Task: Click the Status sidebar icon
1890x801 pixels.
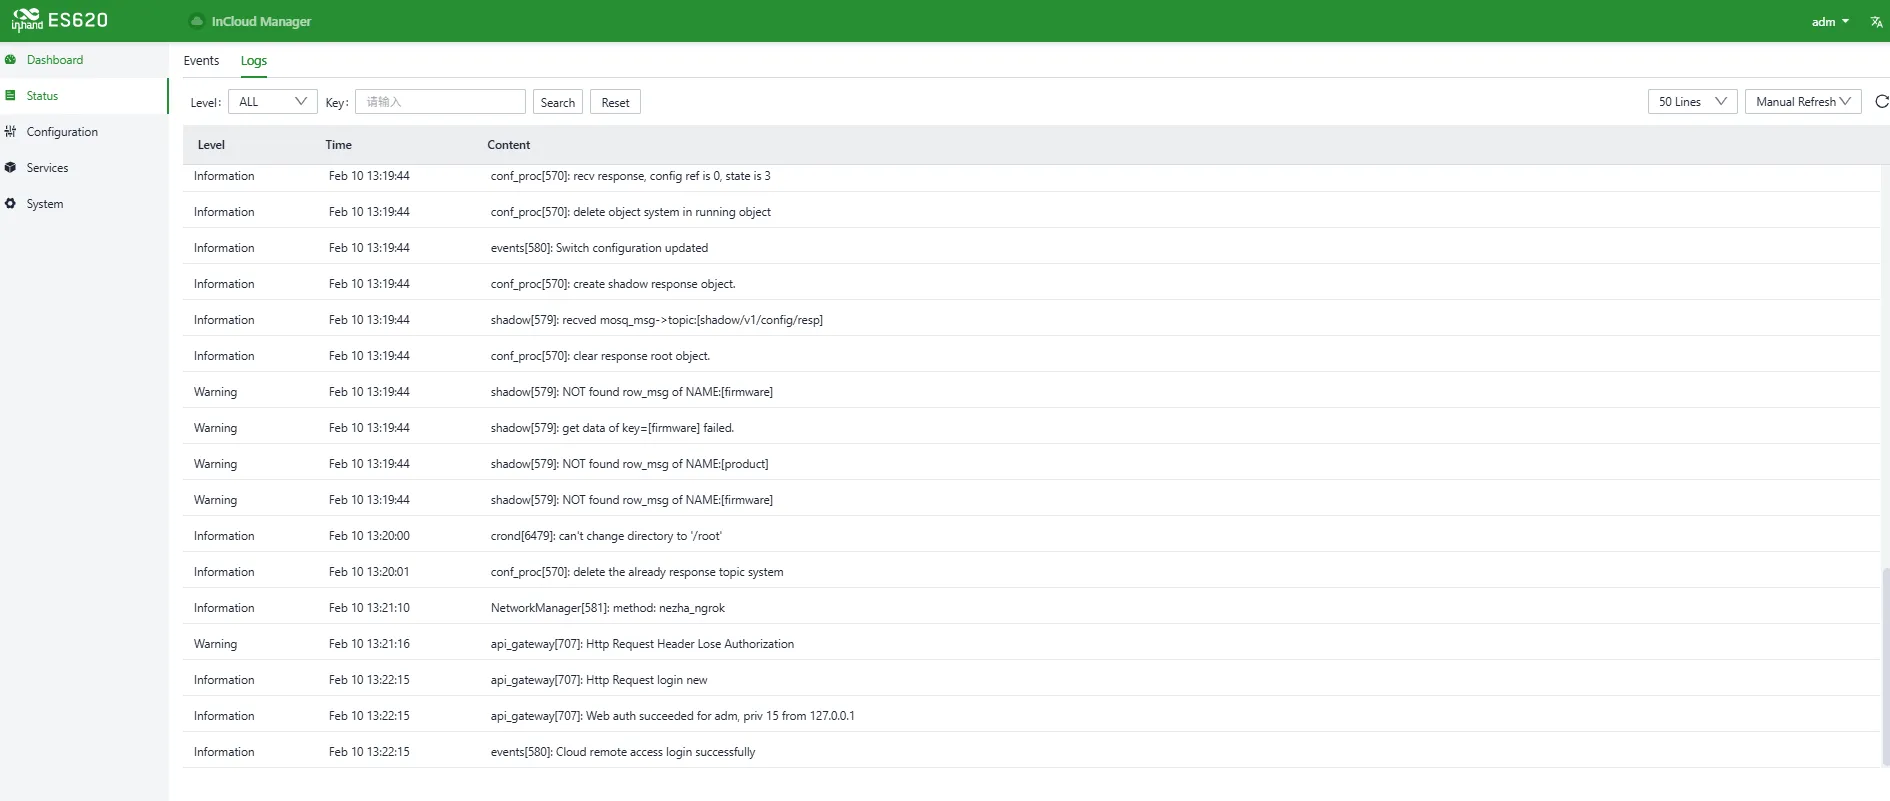Action: point(10,96)
